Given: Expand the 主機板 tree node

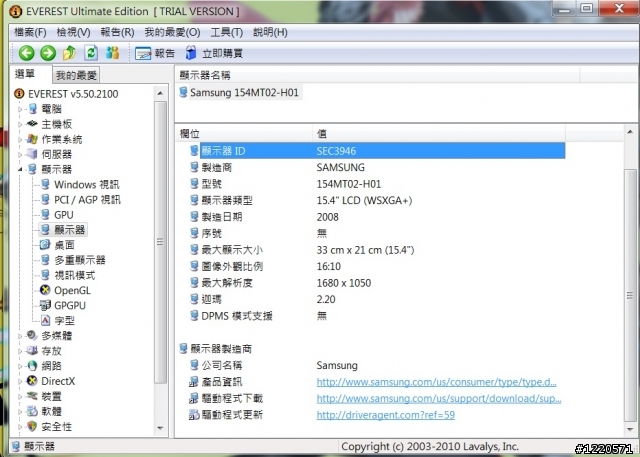Looking at the screenshot, I should pos(20,124).
